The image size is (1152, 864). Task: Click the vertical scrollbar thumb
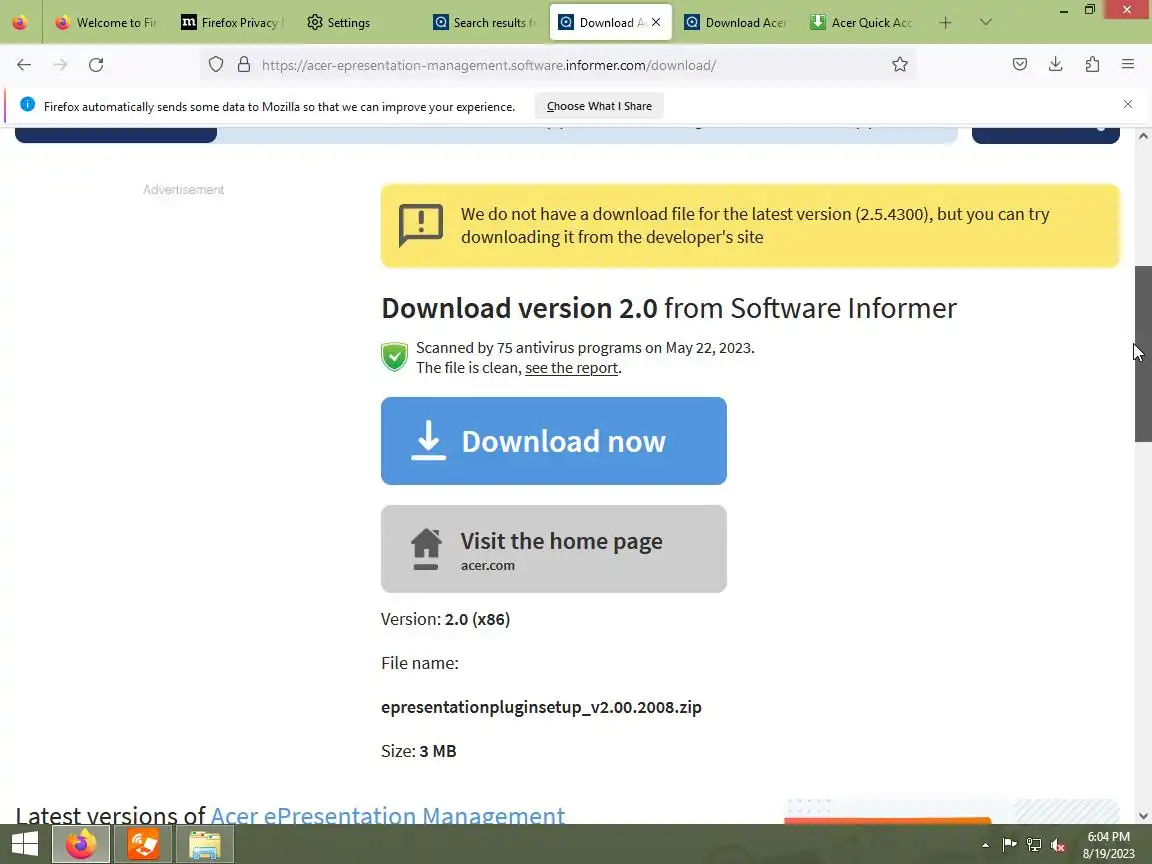(x=1142, y=353)
